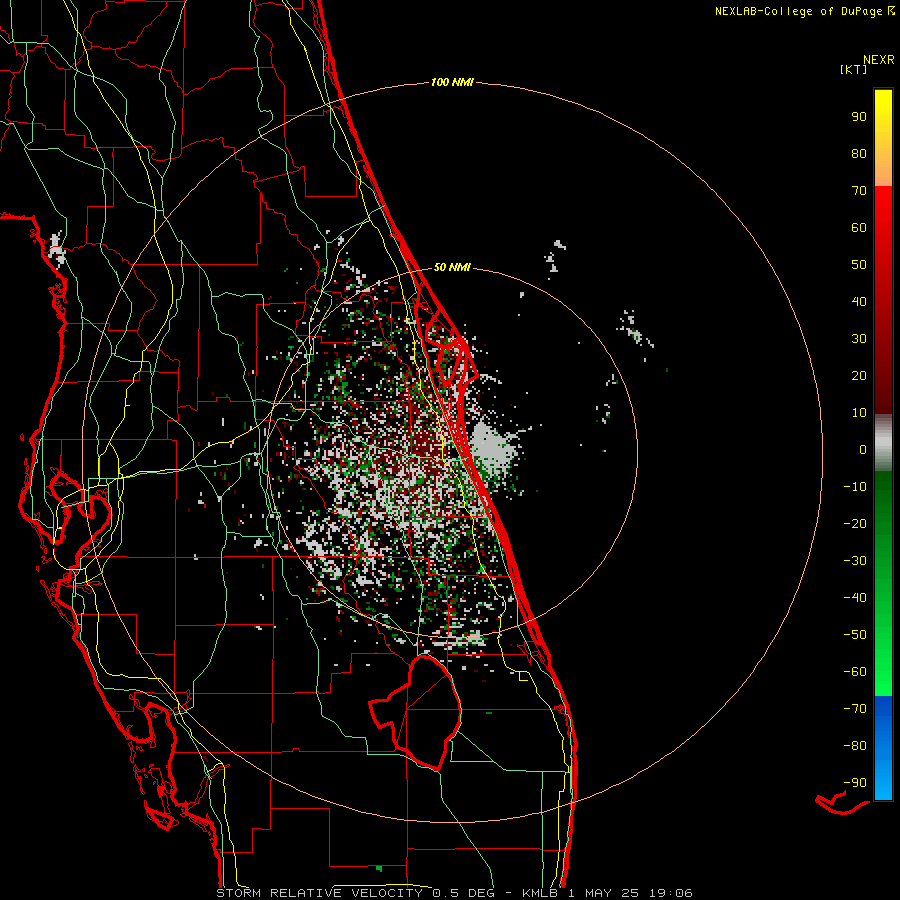Click the positive 20 knot scale label
Image resolution: width=900 pixels, height=900 pixels.
pos(859,376)
